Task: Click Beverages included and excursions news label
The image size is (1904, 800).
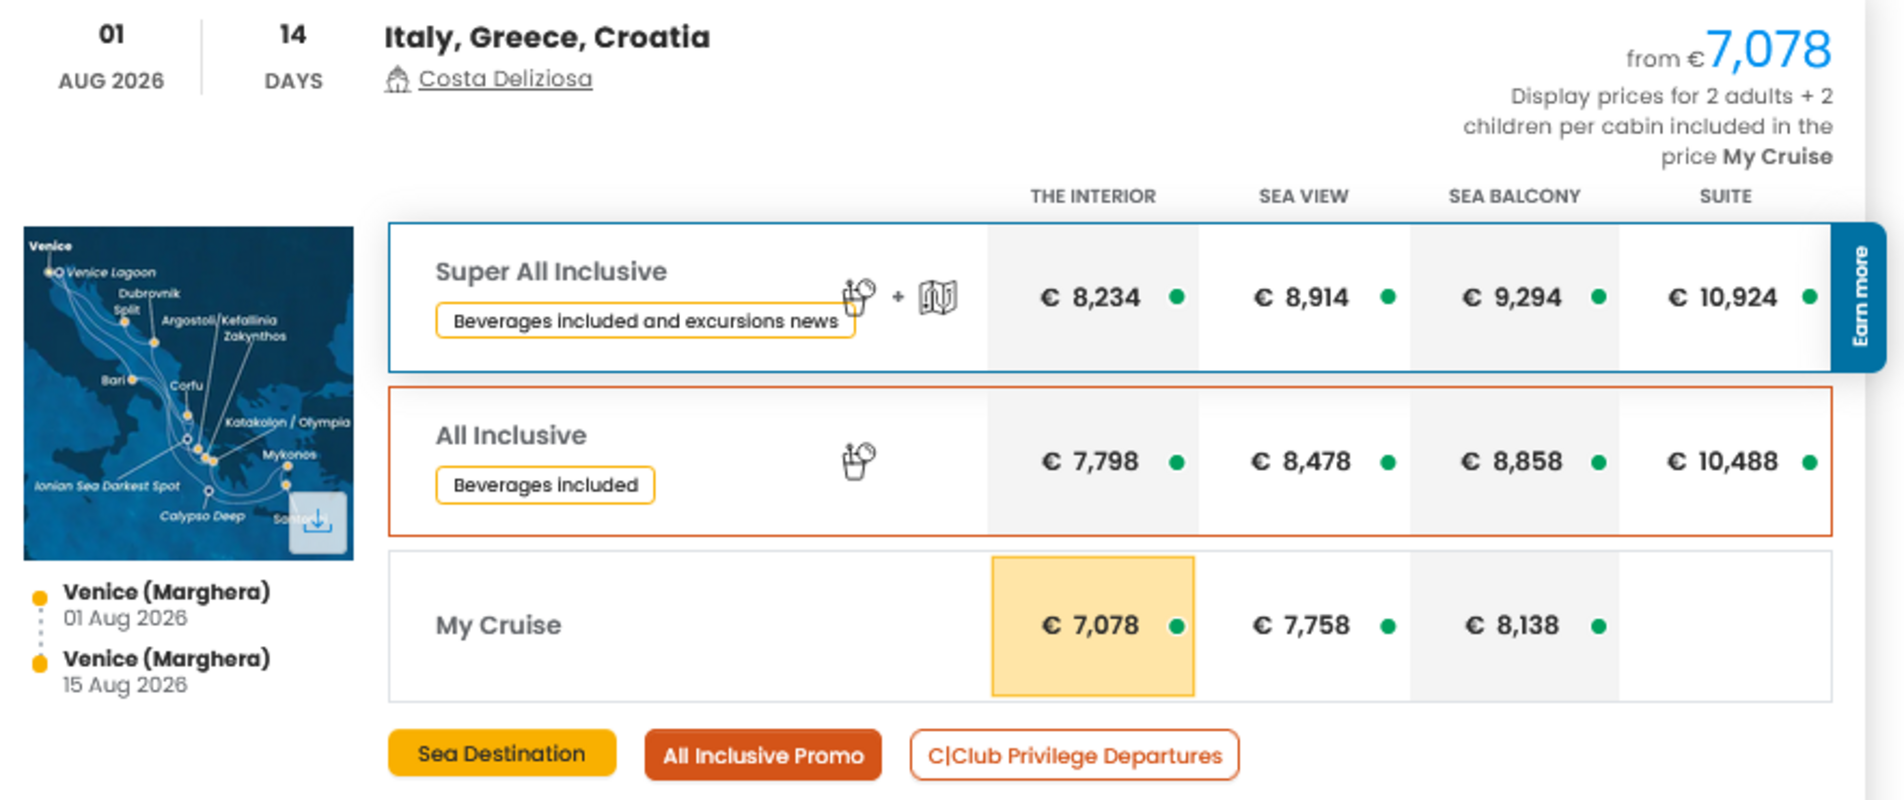Action: [645, 321]
